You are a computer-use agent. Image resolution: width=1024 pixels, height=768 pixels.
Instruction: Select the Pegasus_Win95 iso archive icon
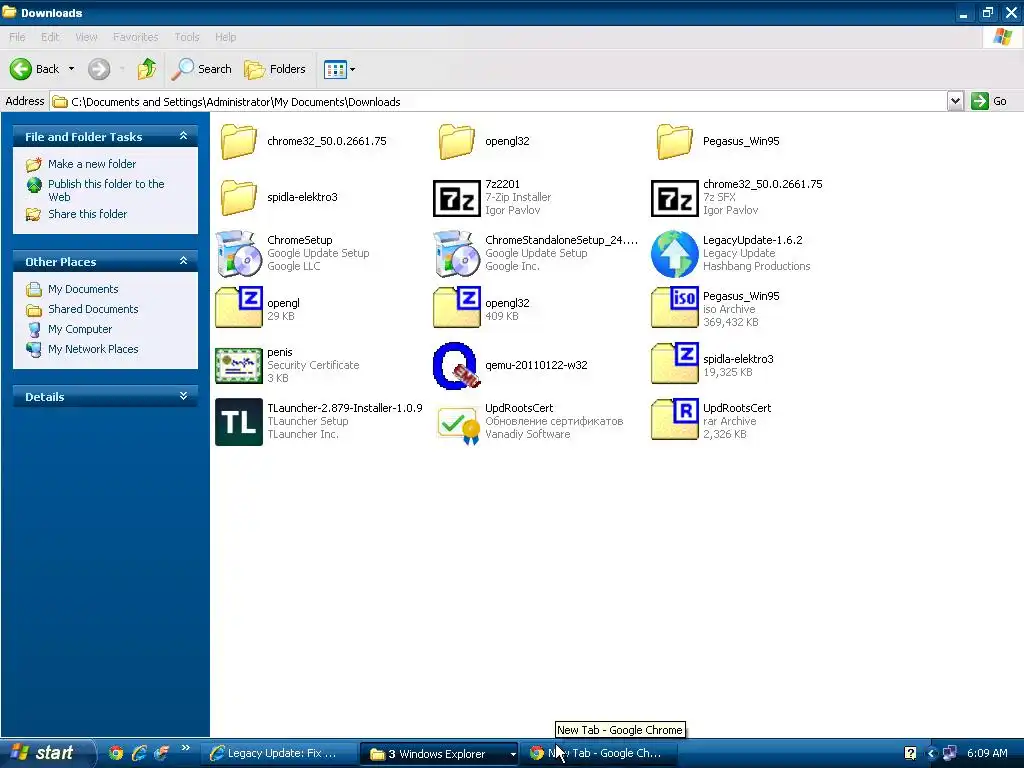pyautogui.click(x=675, y=306)
